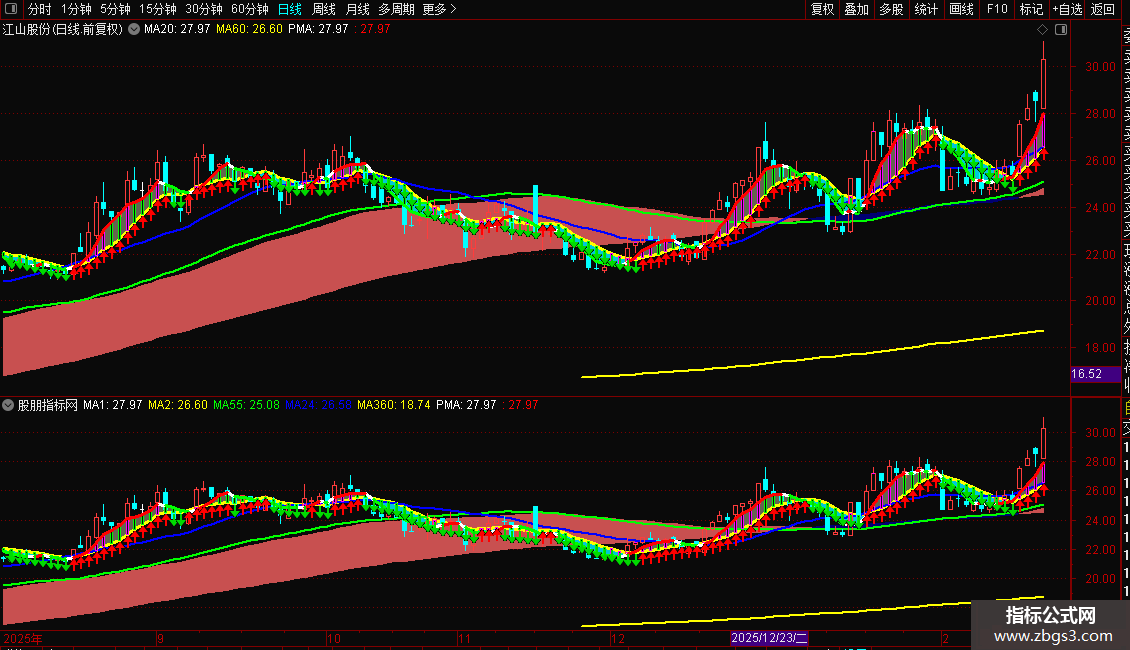Image resolution: width=1130 pixels, height=650 pixels.
Task: Click the diamond marker icon above chart
Action: coord(1042,30)
